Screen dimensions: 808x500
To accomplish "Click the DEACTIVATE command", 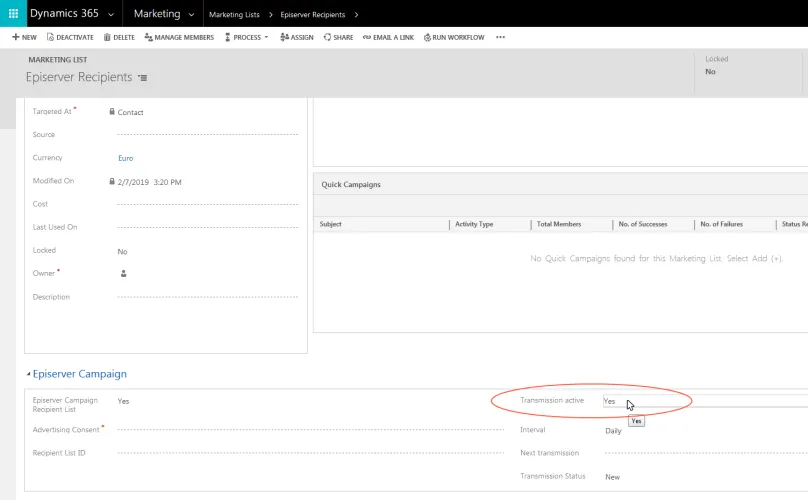I will click(70, 37).
